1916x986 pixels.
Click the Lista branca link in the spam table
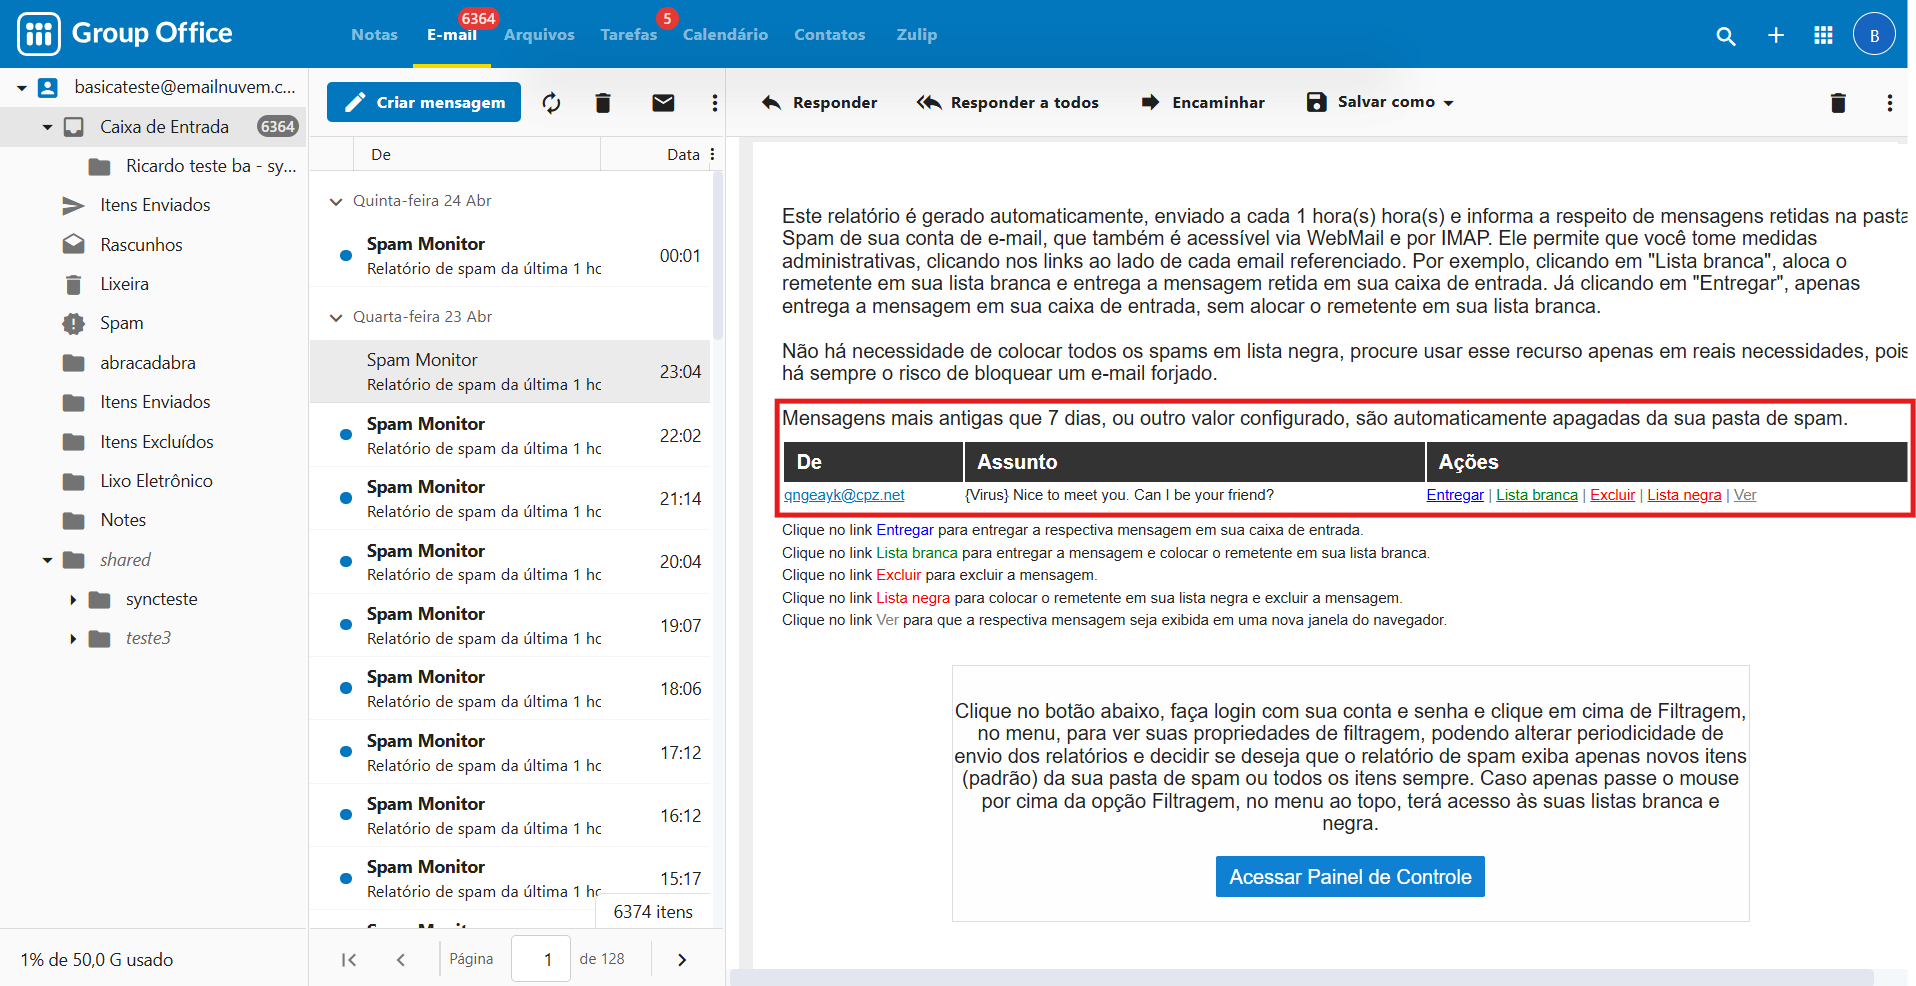1536,495
